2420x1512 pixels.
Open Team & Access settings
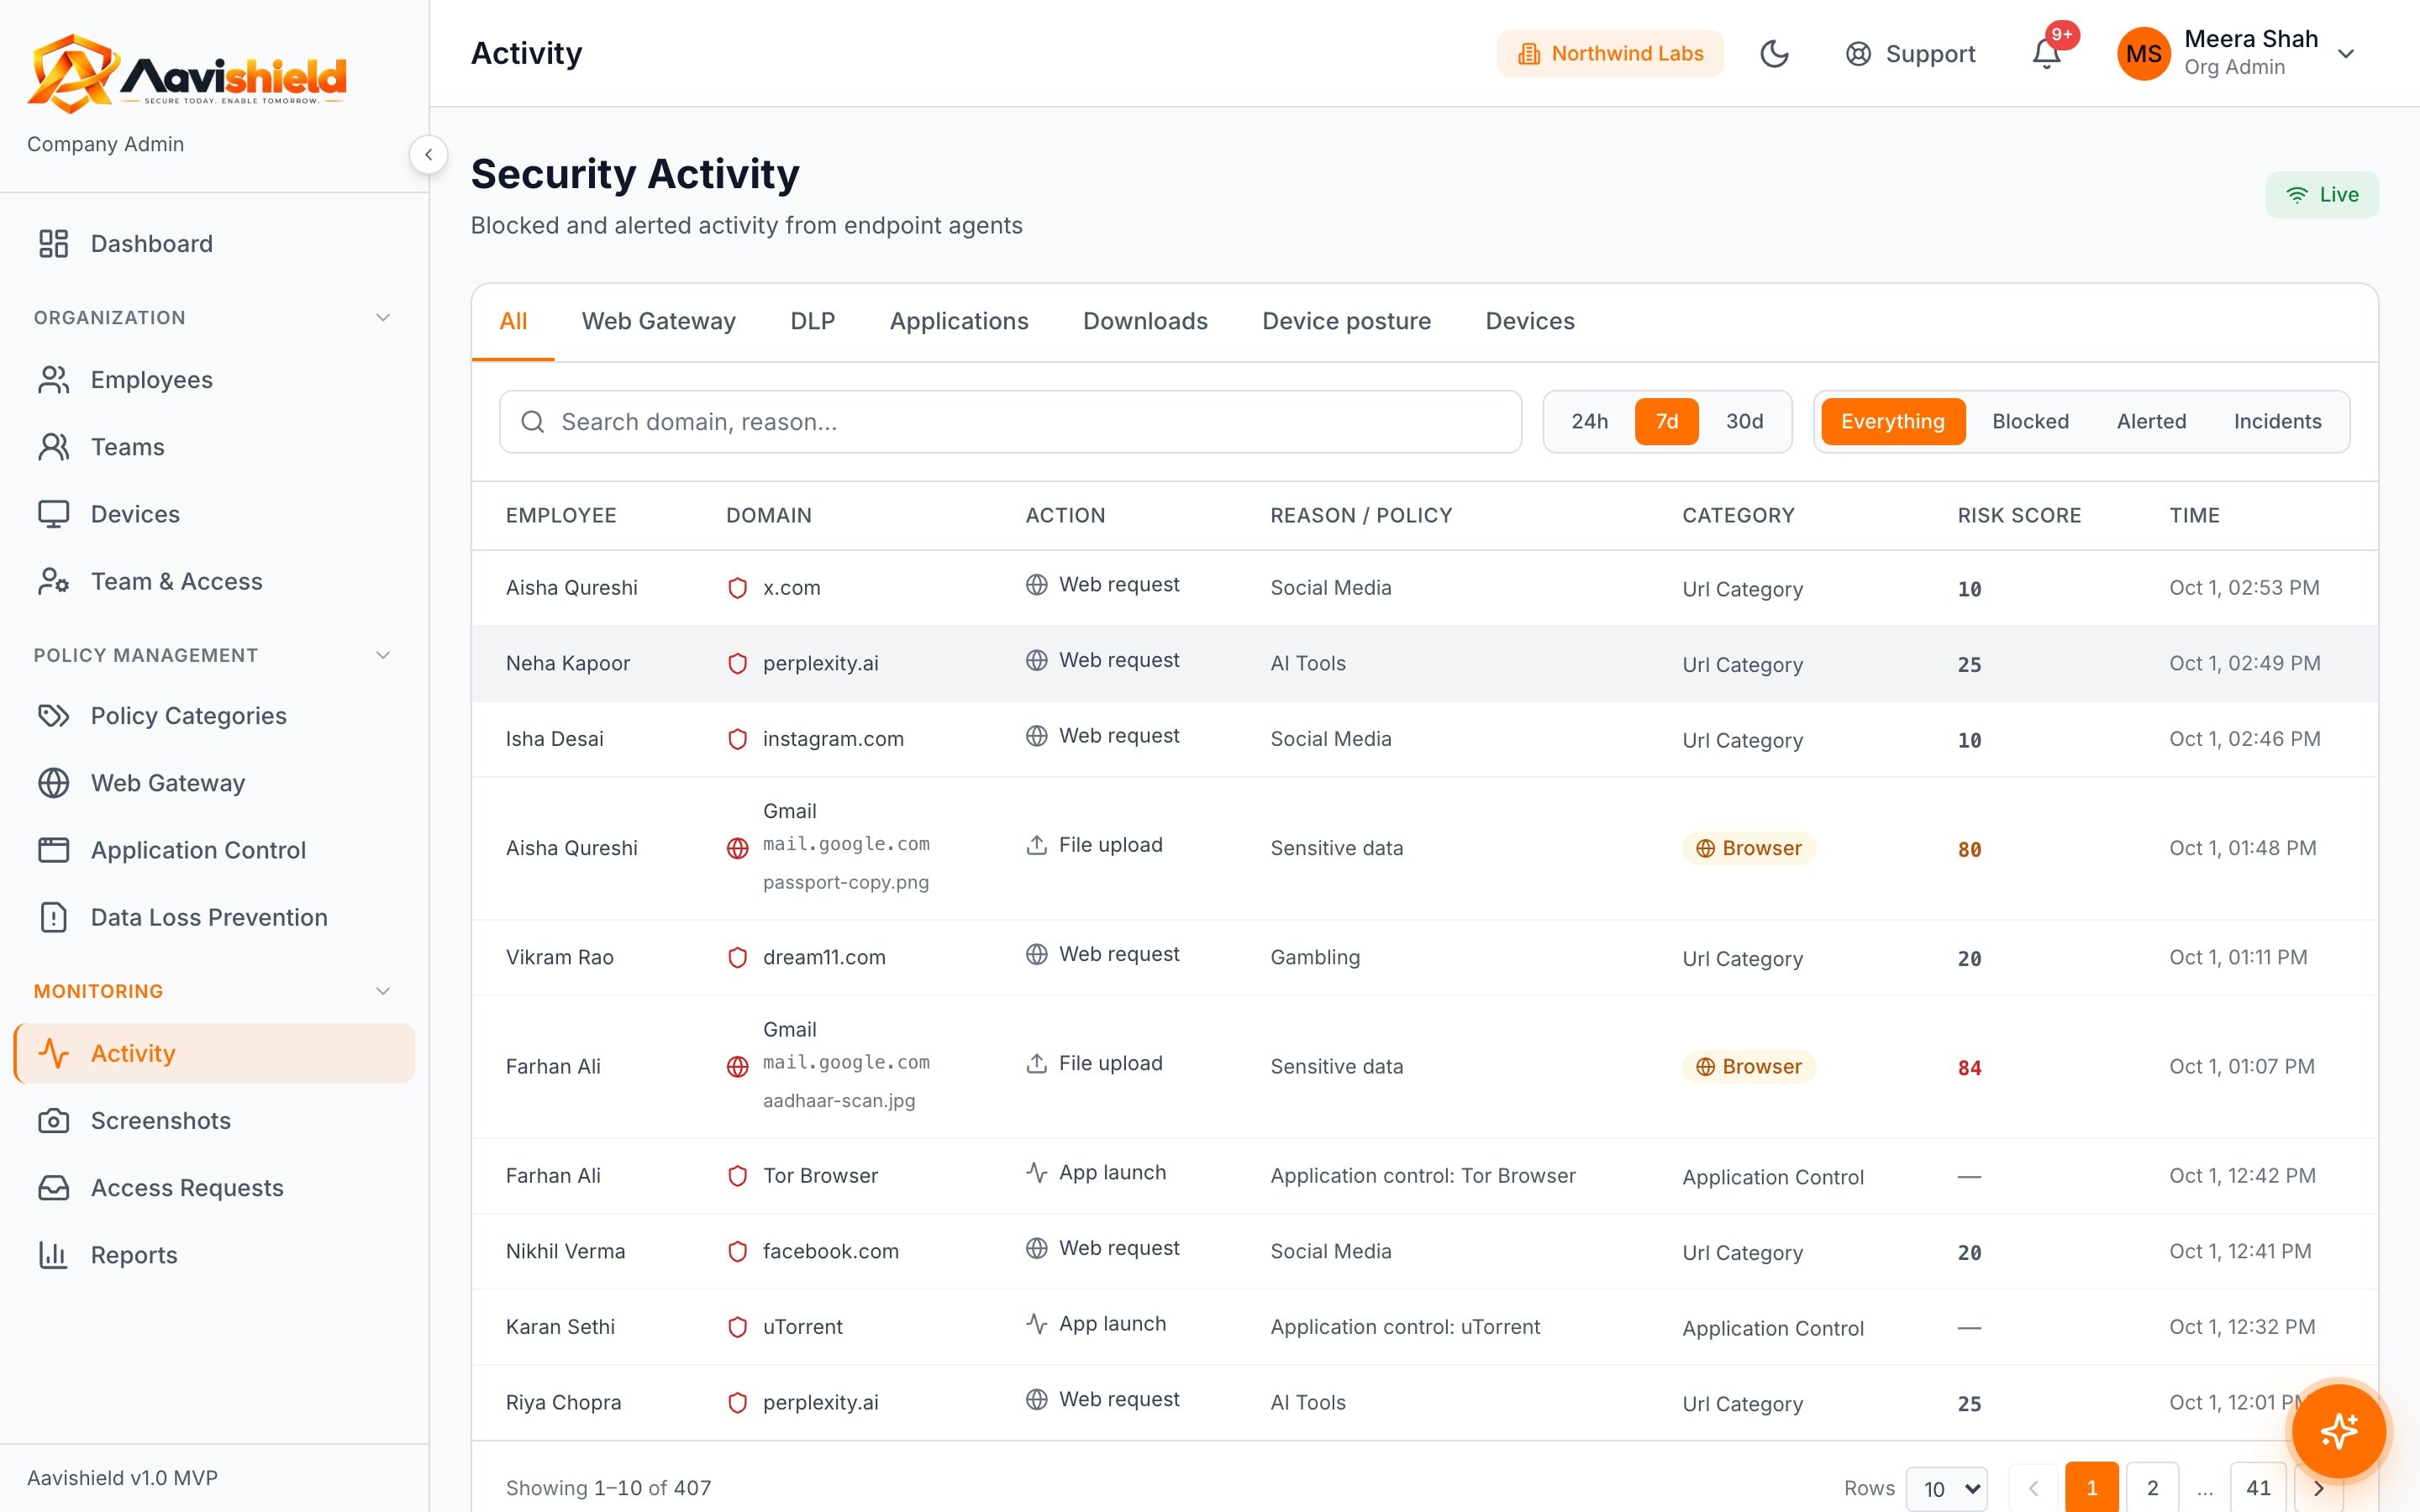[x=214, y=581]
